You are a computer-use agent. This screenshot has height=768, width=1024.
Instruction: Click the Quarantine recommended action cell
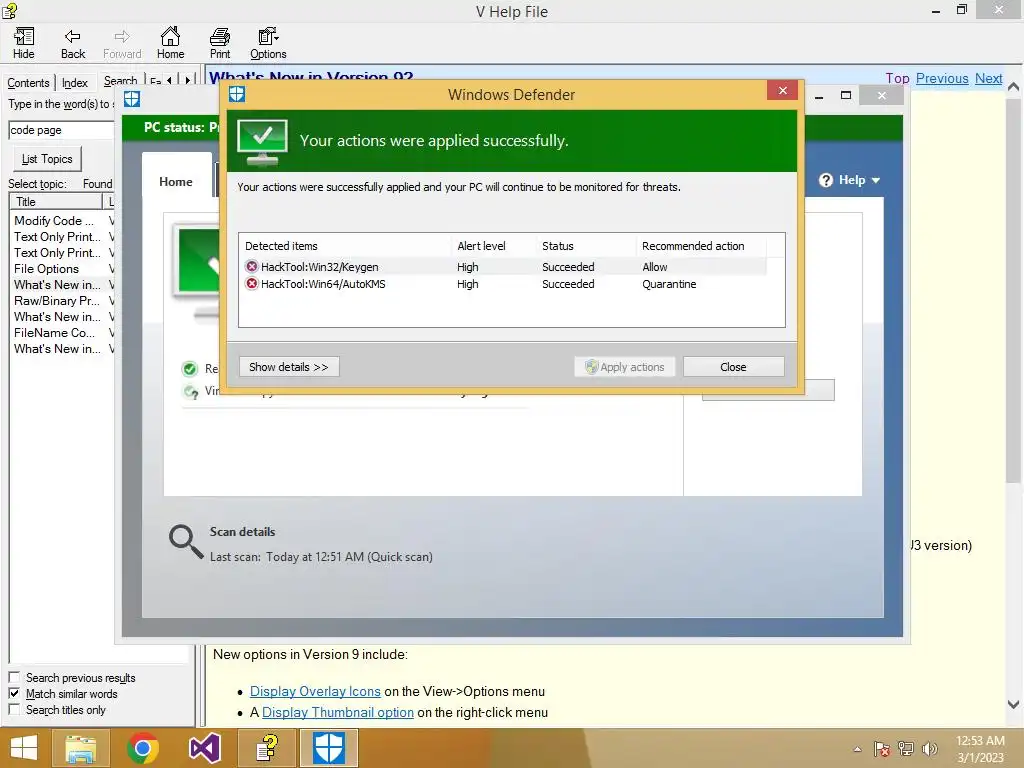669,284
